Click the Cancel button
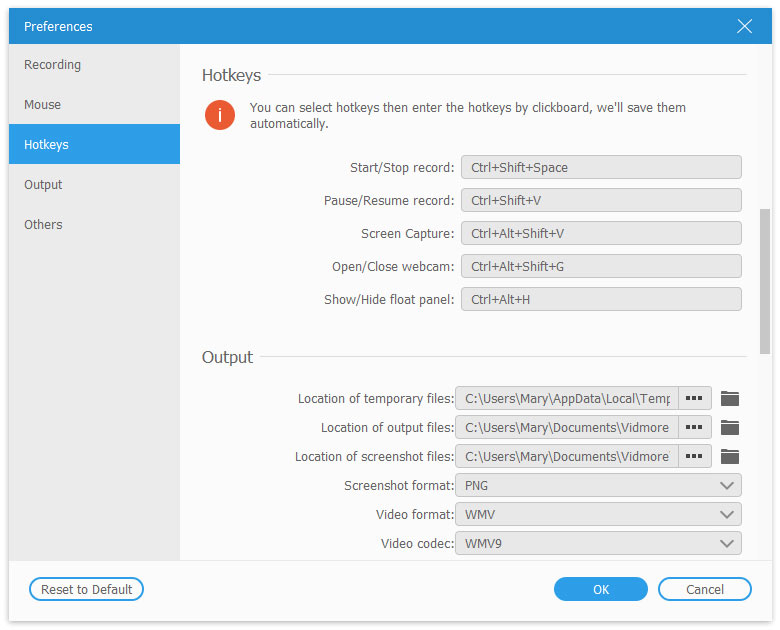 704,590
